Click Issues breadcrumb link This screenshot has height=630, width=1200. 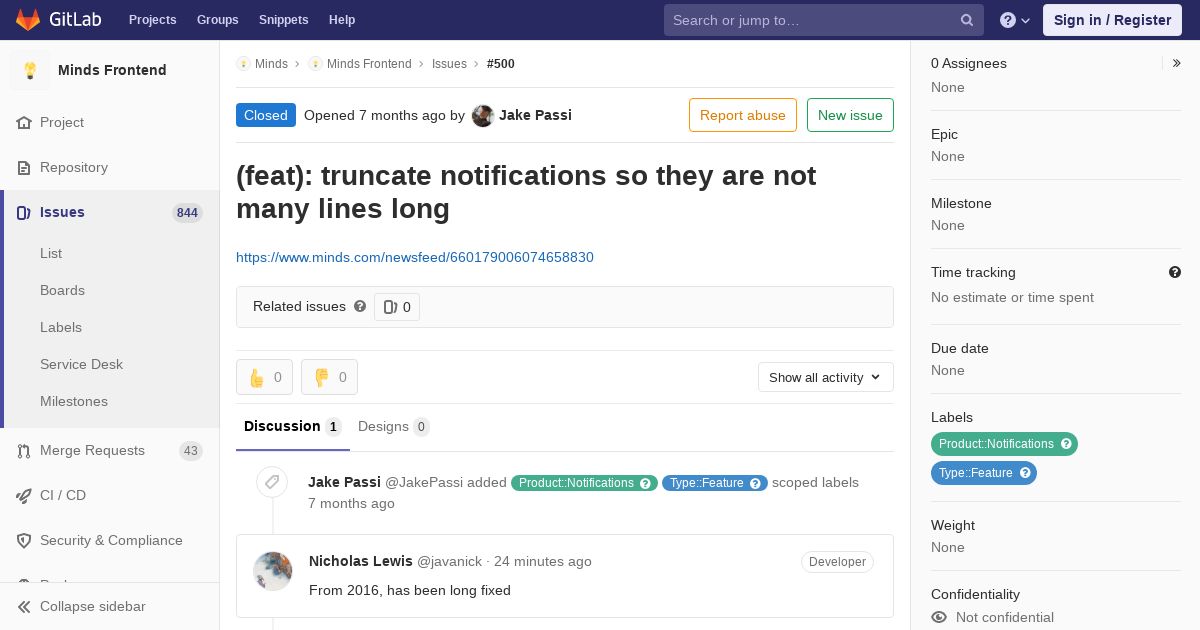click(x=449, y=63)
